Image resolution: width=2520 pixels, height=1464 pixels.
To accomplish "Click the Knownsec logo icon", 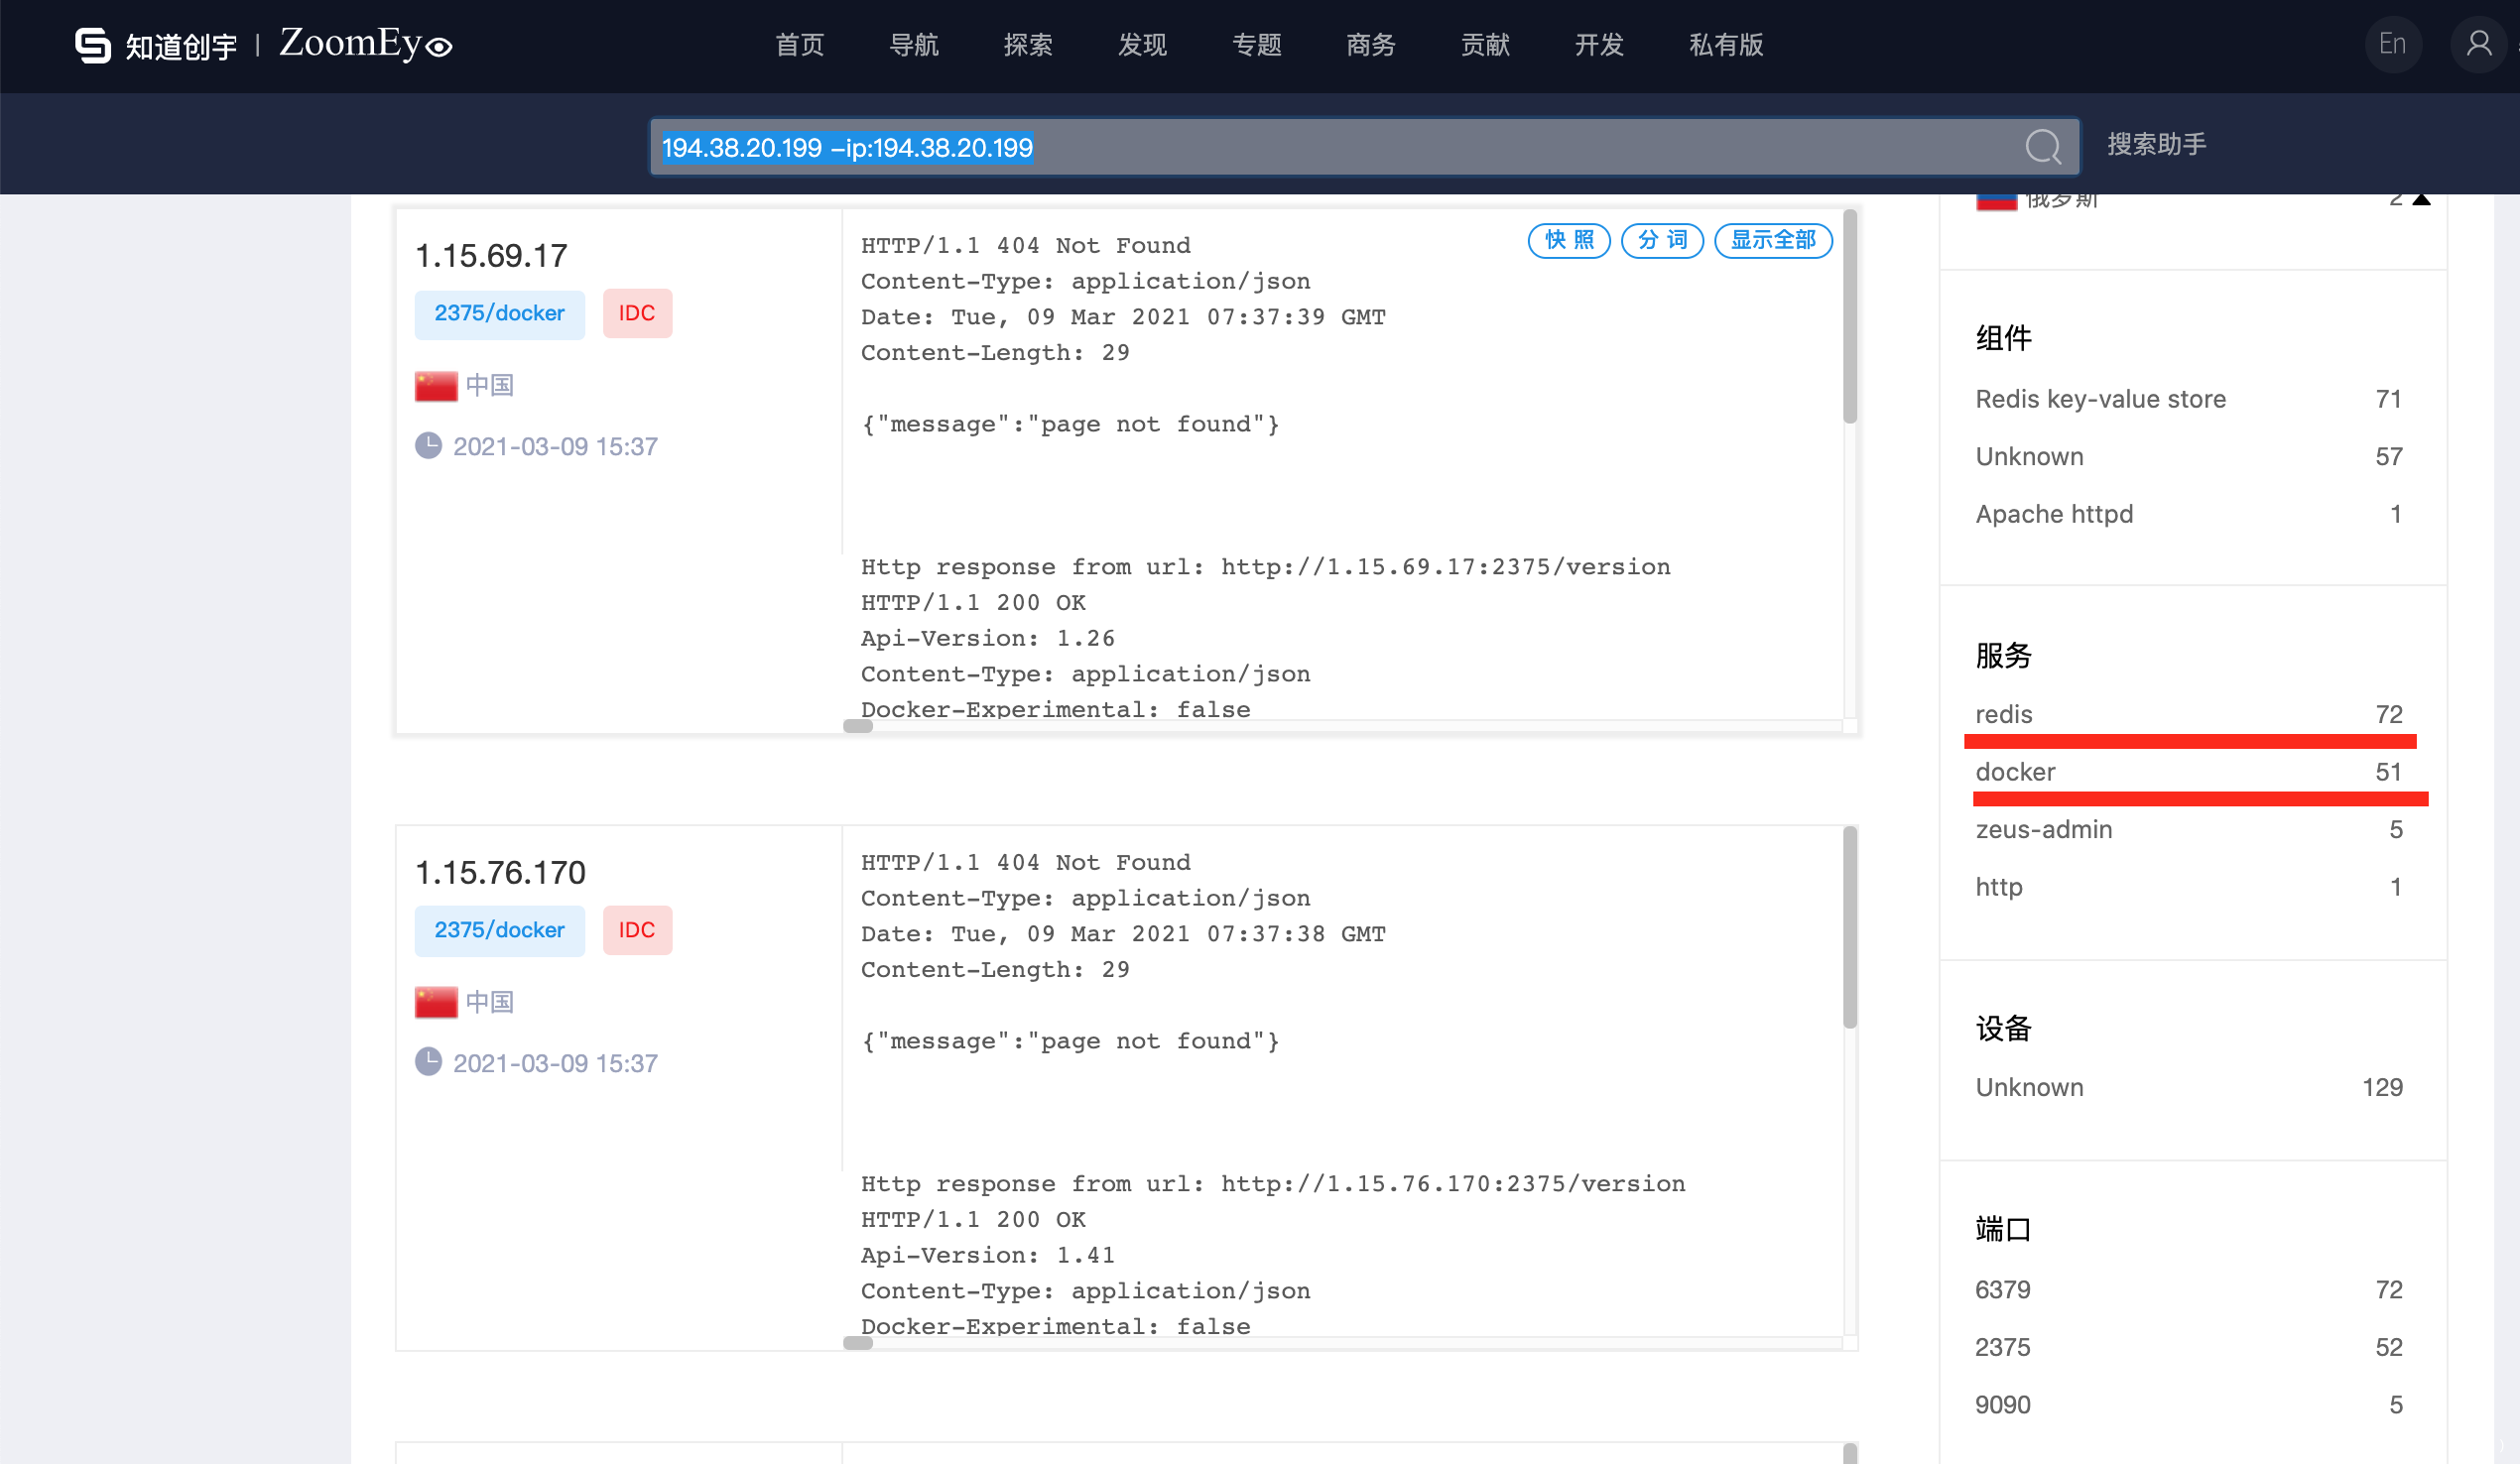I will (x=93, y=45).
